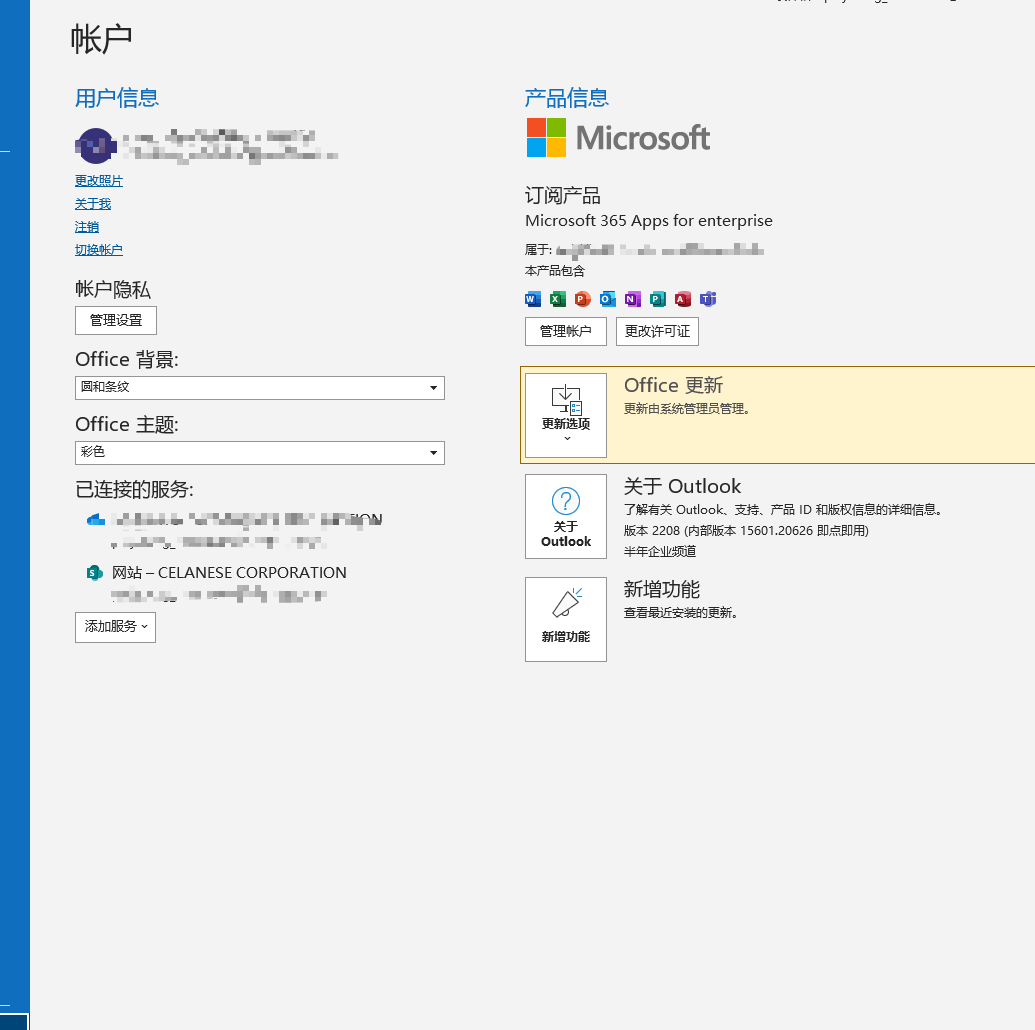Click the 网站 – CELANESE CORPORATION entry
1035x1030 pixels.
click(229, 572)
